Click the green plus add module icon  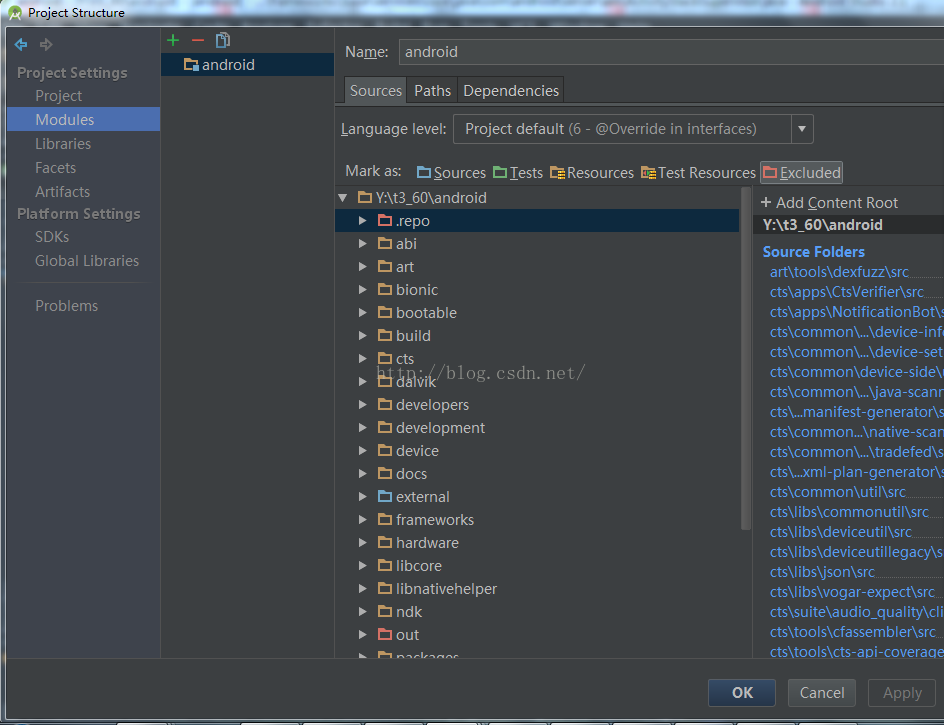coord(173,40)
